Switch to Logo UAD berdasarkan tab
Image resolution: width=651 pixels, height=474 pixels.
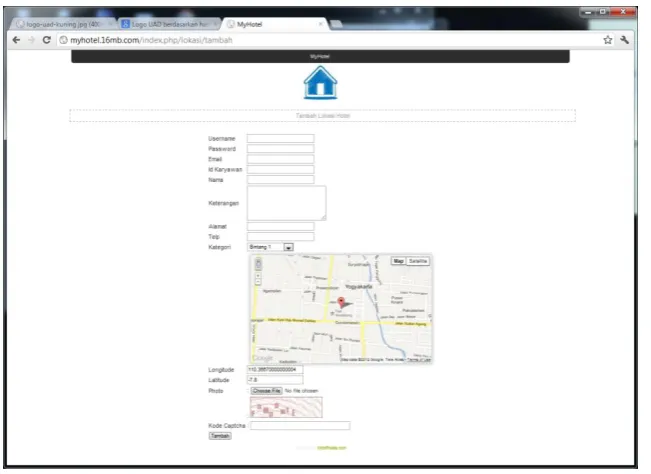(x=169, y=24)
